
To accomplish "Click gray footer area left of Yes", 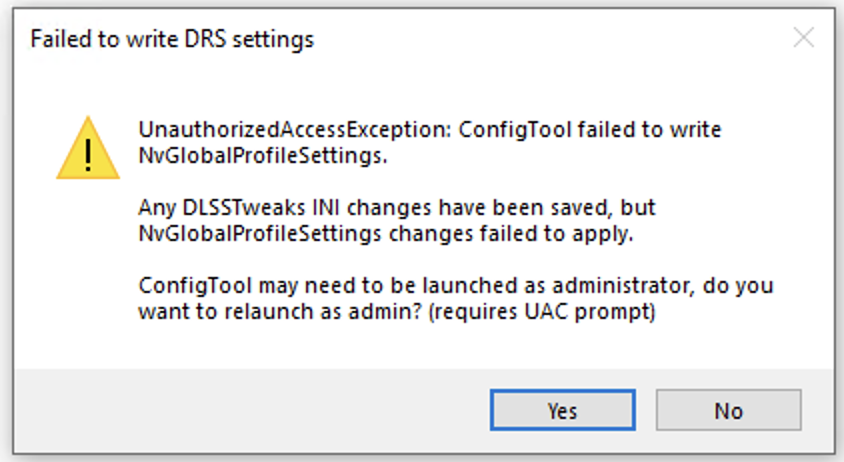I will [x=248, y=410].
